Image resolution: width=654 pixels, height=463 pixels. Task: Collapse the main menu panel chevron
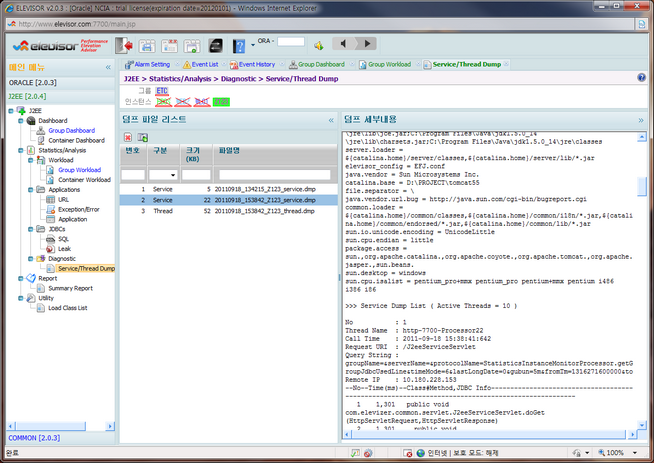[108, 67]
